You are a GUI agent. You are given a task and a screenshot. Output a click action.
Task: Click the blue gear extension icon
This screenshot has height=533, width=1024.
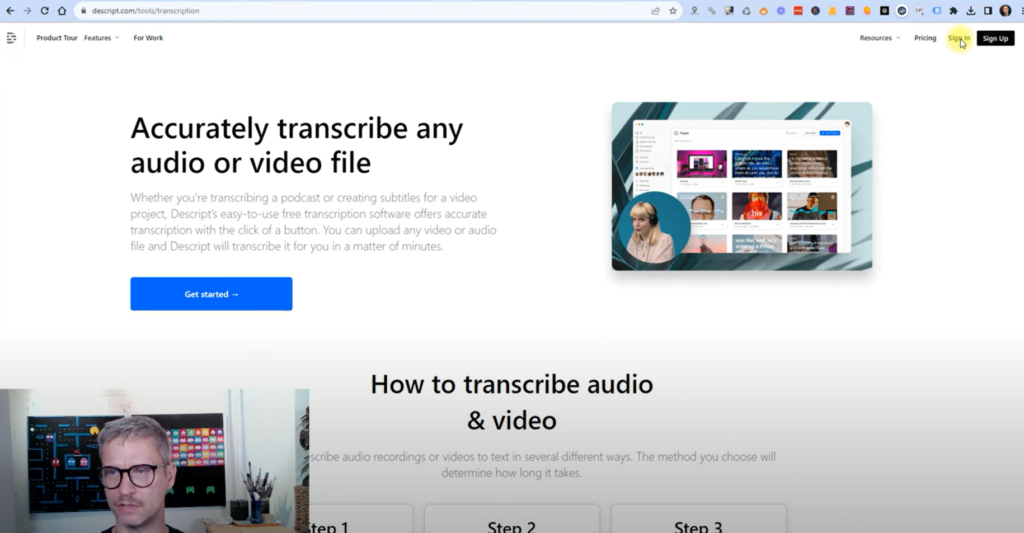(x=781, y=10)
